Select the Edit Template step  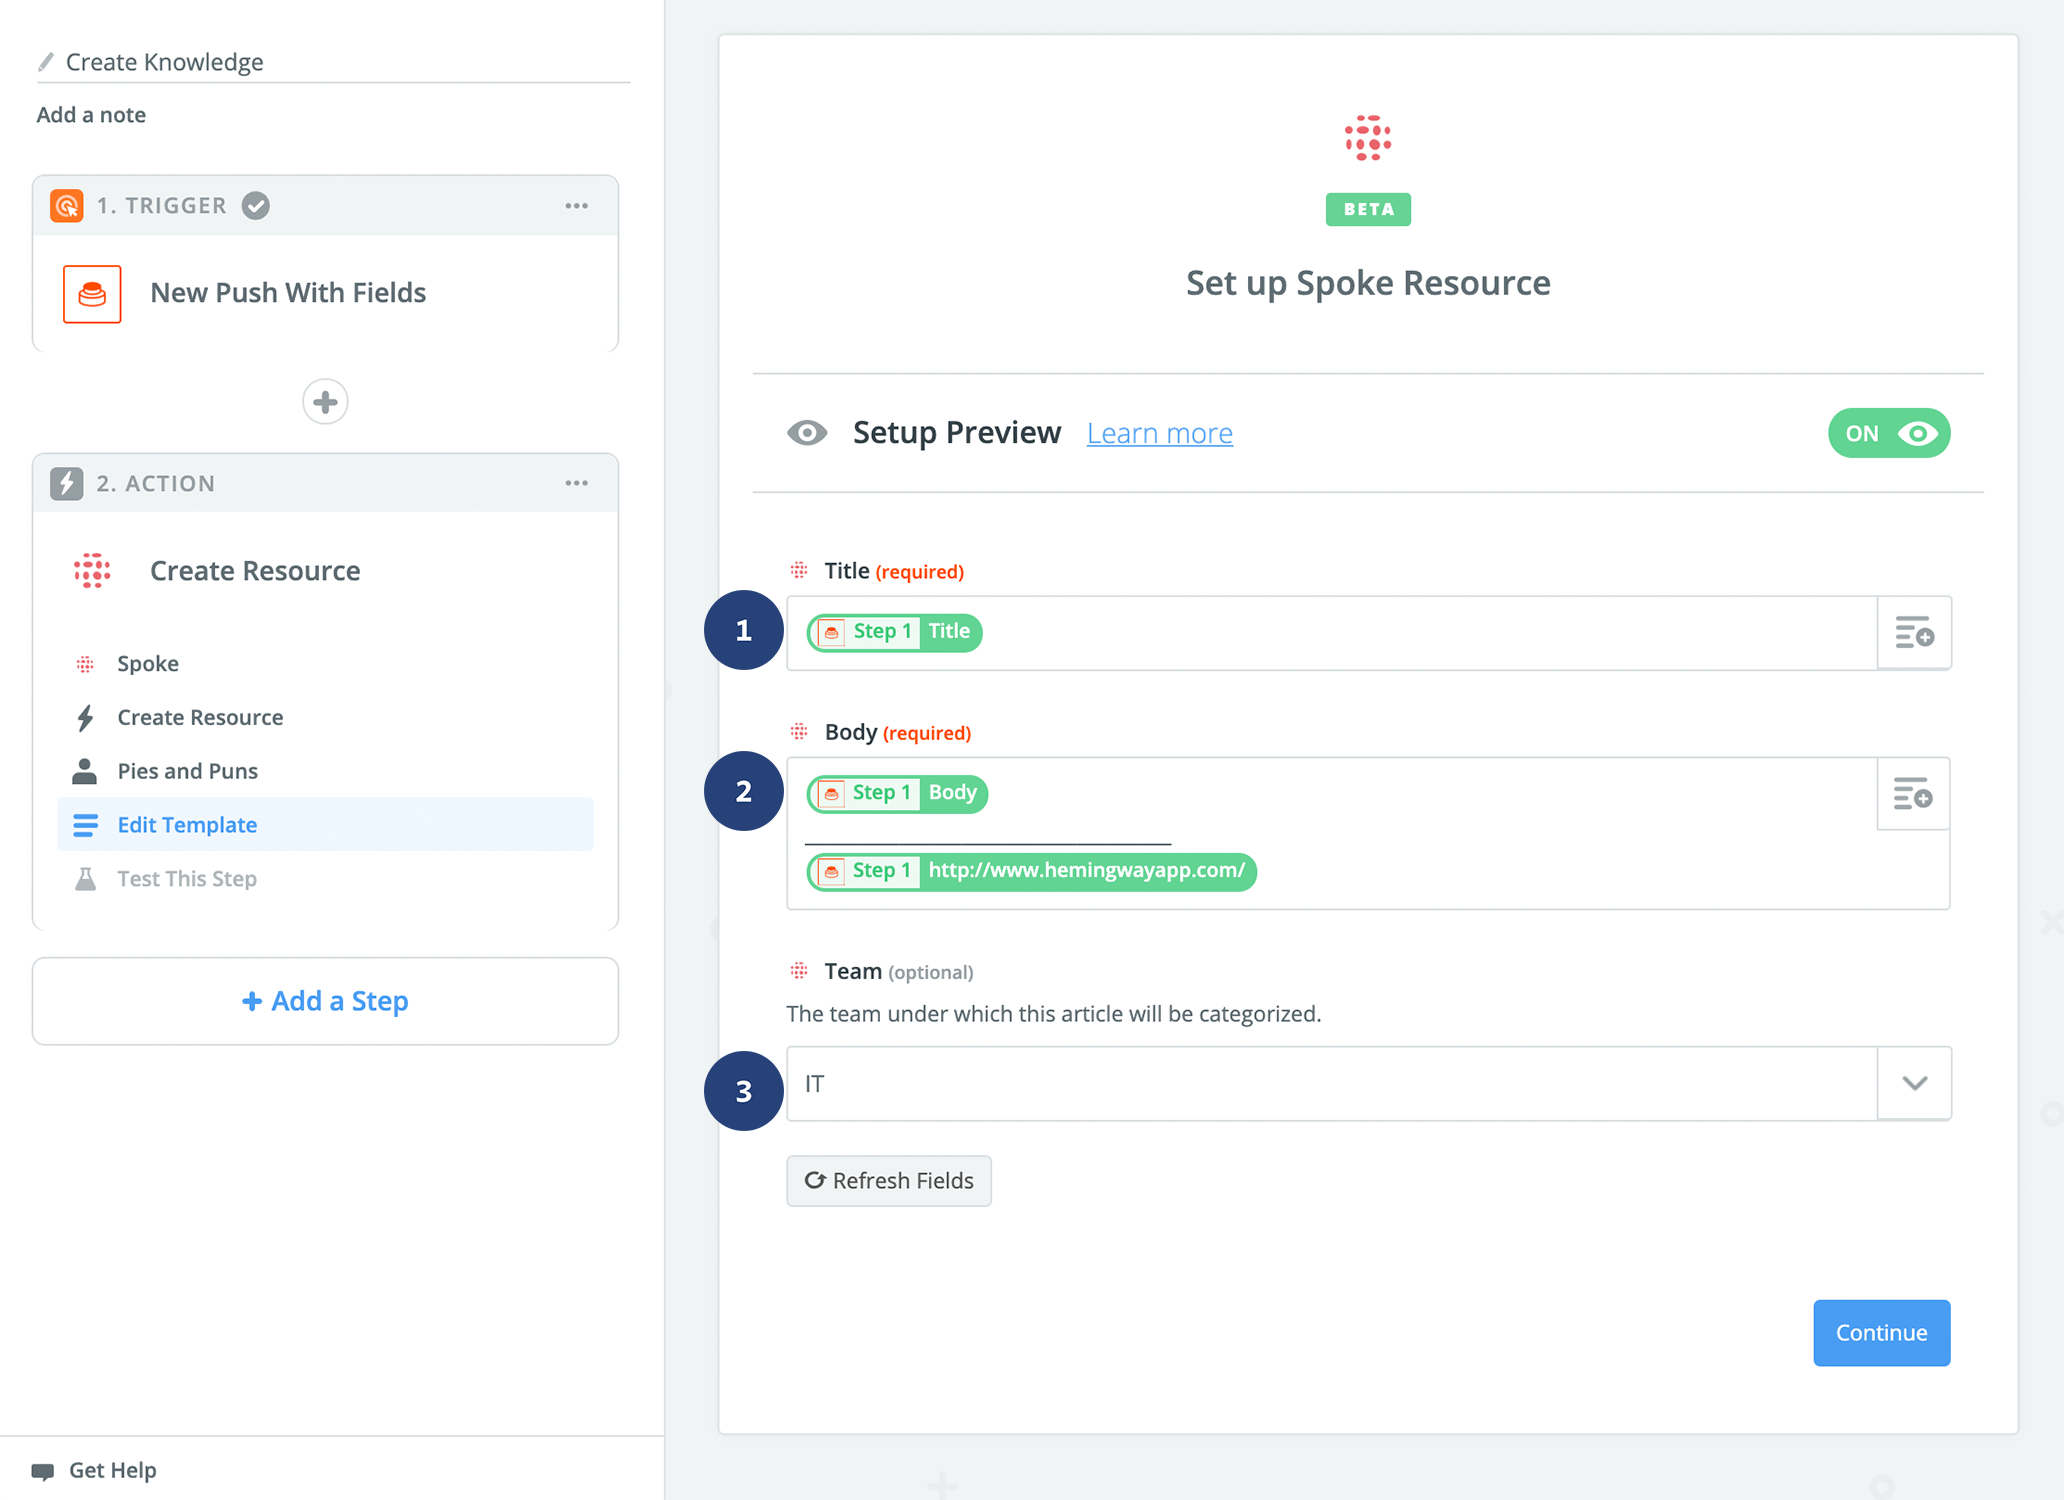pos(325,825)
